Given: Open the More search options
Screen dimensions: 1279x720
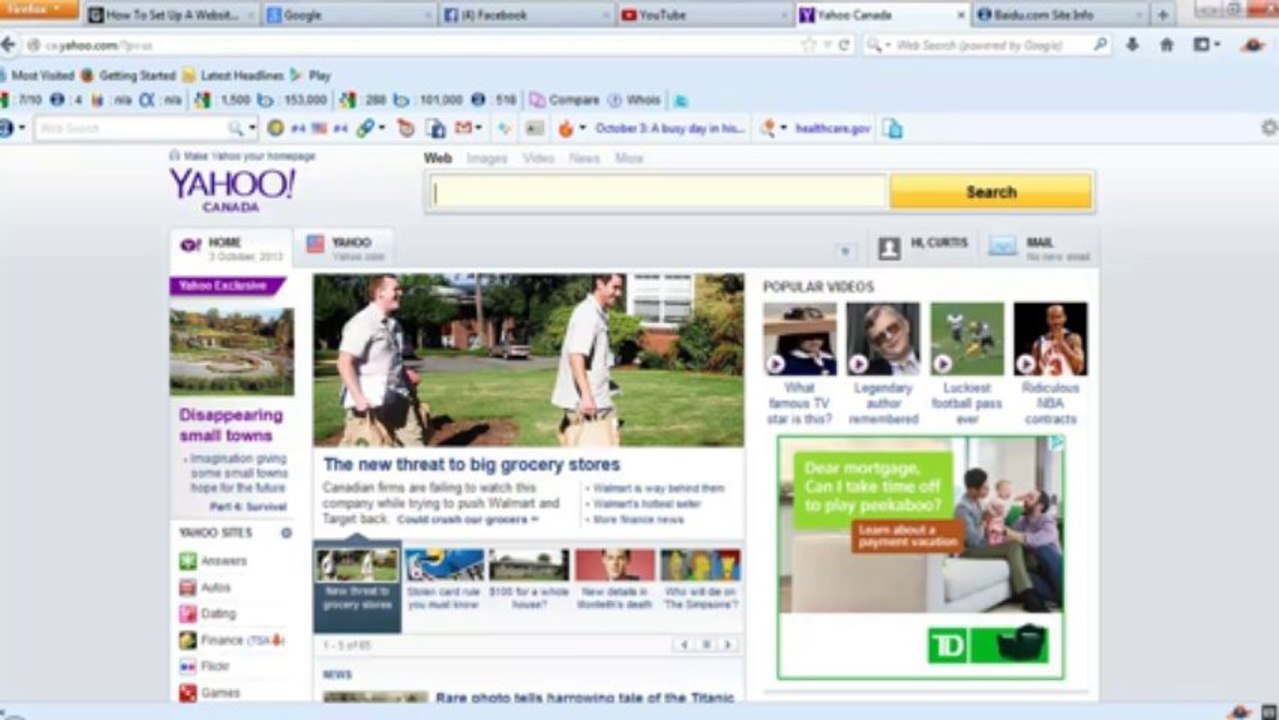Looking at the screenshot, I should tap(629, 158).
